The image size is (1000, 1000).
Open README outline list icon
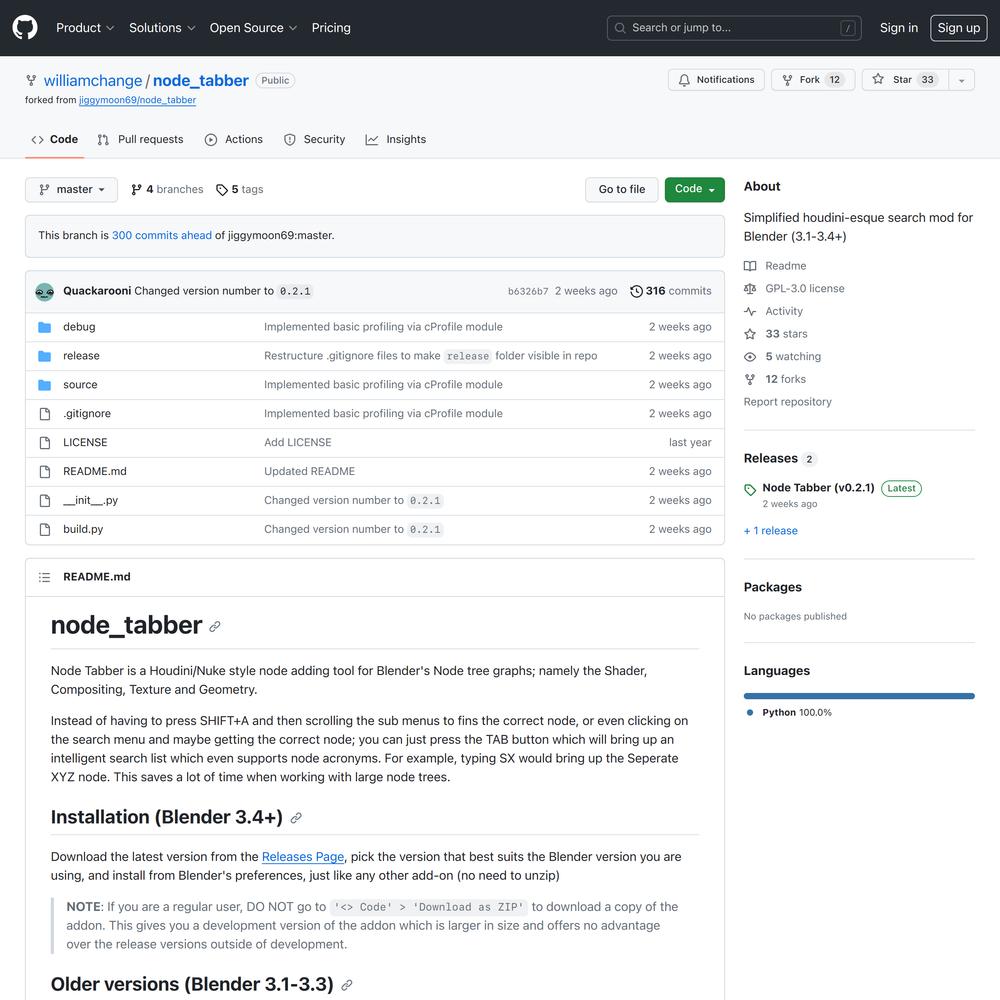tap(44, 577)
